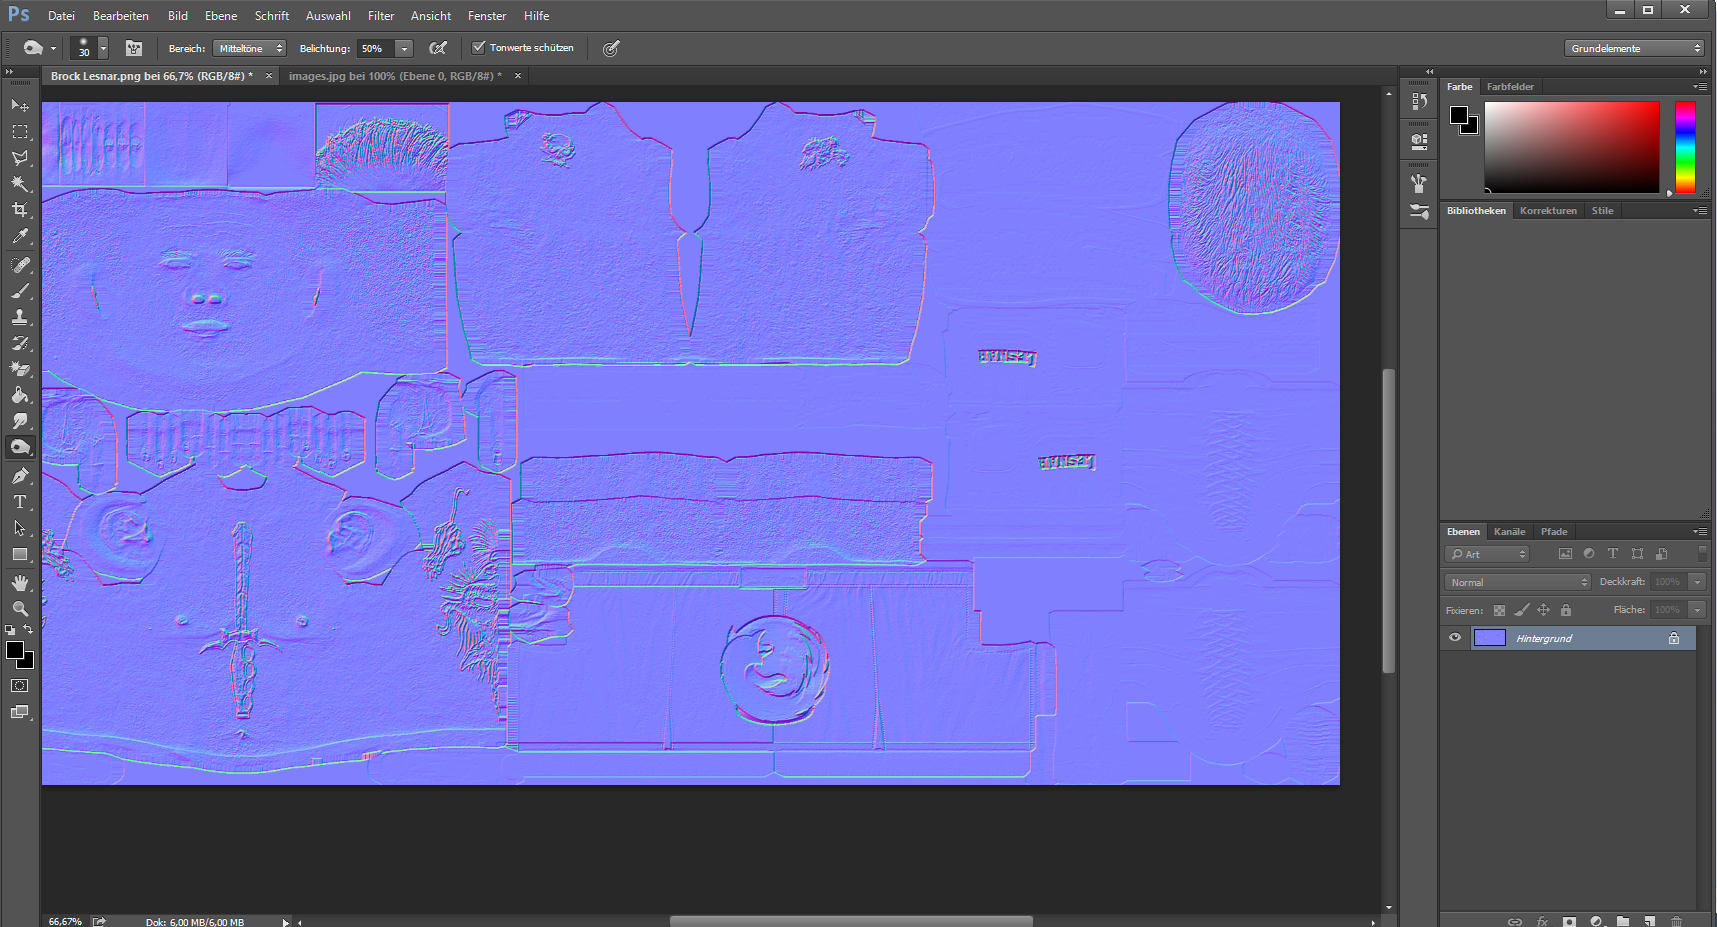Toggle smart object layer filter
Image resolution: width=1717 pixels, height=927 pixels.
tap(1661, 554)
